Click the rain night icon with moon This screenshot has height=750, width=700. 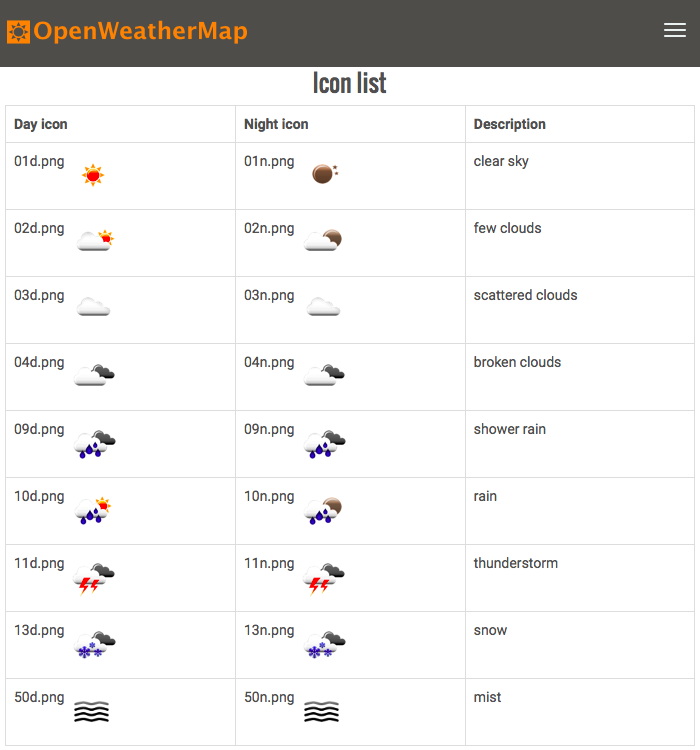pyautogui.click(x=323, y=510)
